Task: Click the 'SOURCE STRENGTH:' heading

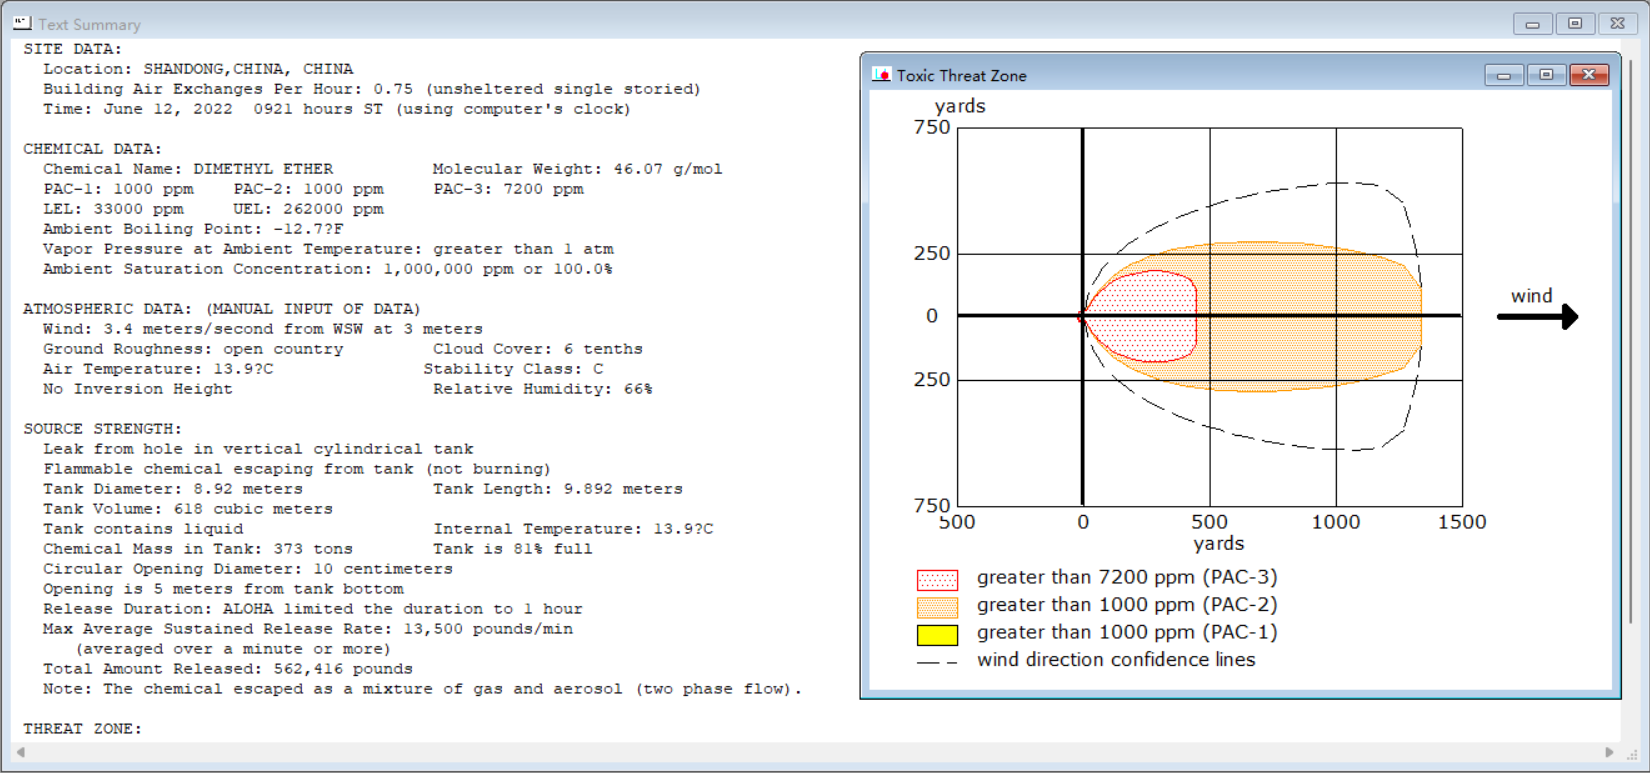Action: tap(102, 429)
